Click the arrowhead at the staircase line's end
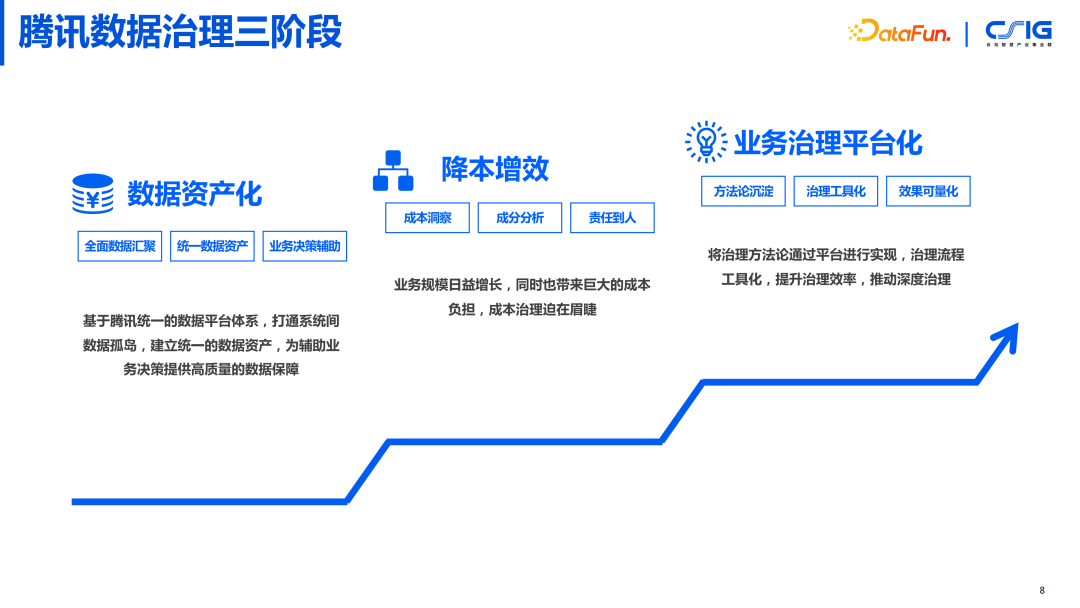This screenshot has height=608, width=1080. point(1006,338)
